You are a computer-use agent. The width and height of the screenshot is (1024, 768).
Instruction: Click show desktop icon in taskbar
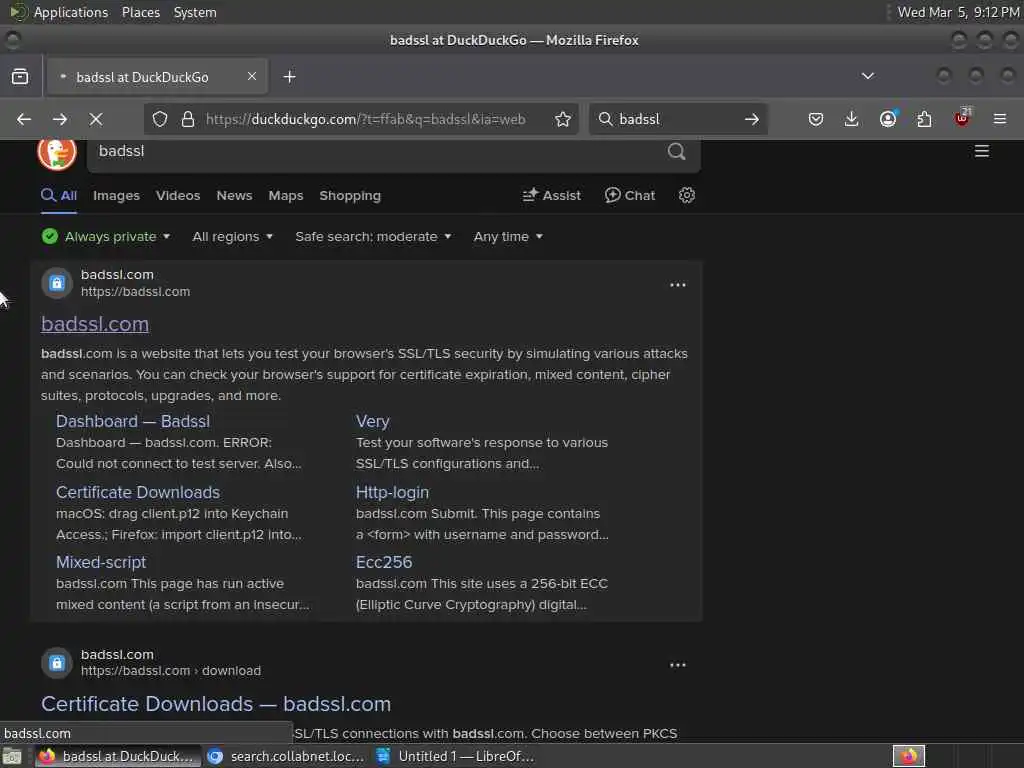(12, 757)
